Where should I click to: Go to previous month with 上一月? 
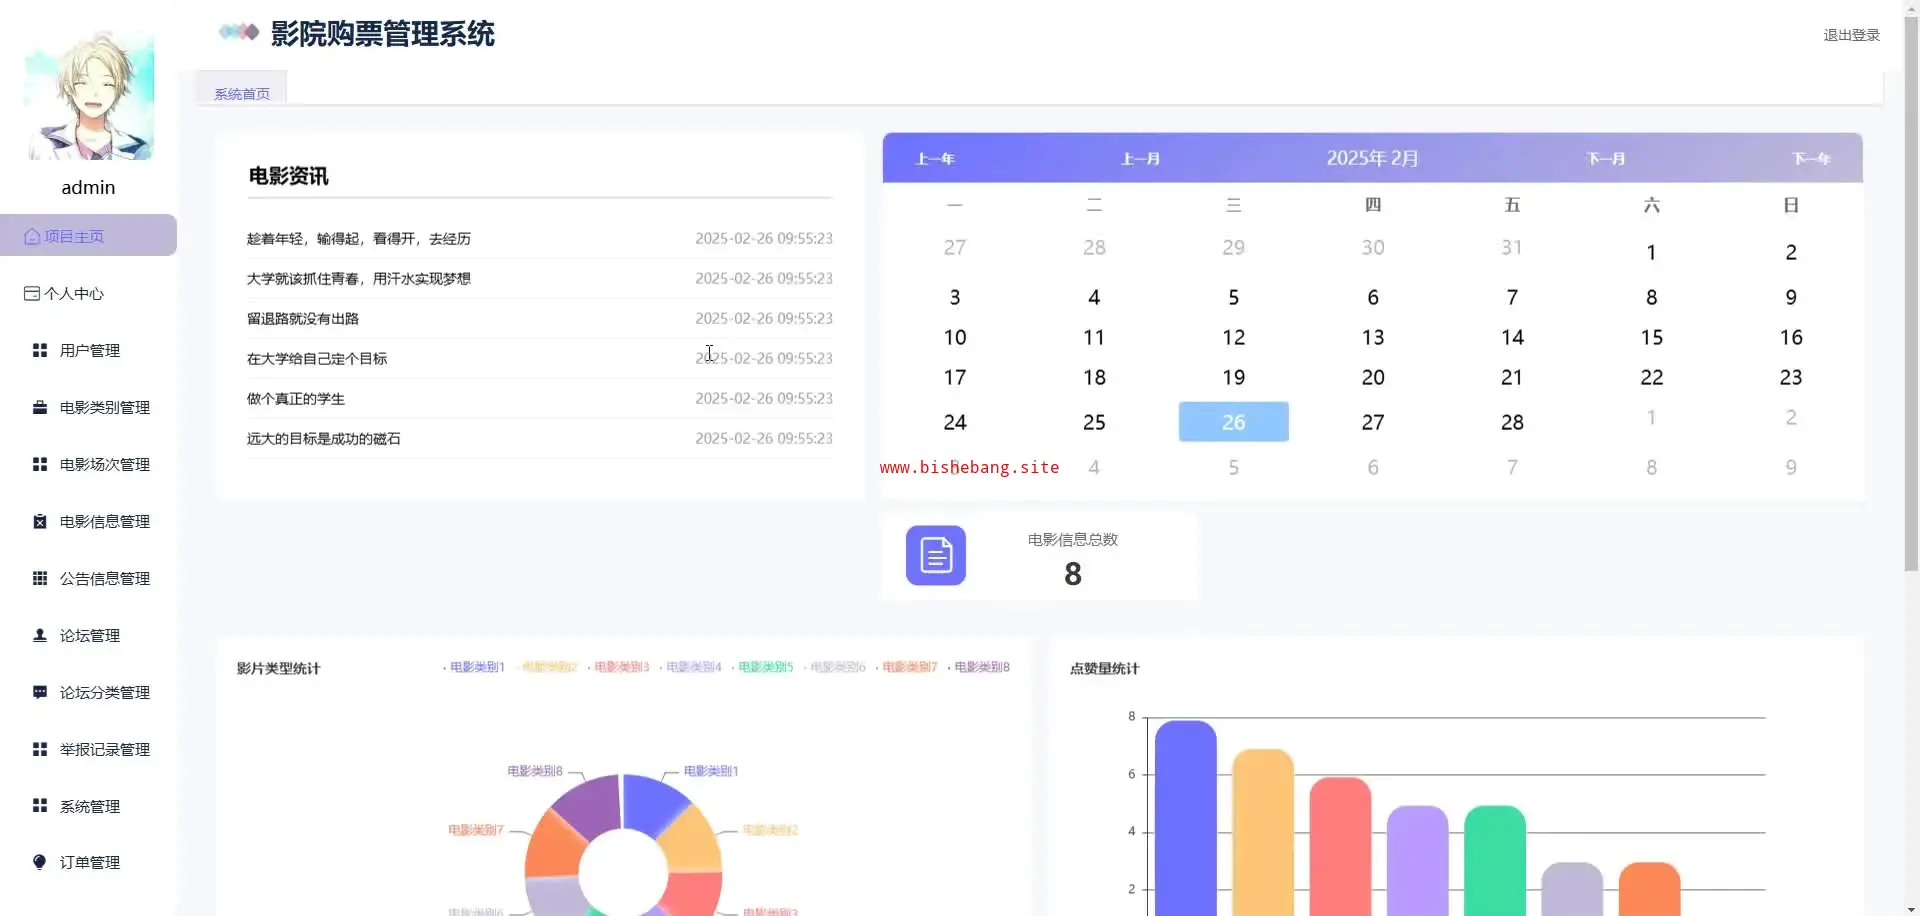[x=1141, y=159]
